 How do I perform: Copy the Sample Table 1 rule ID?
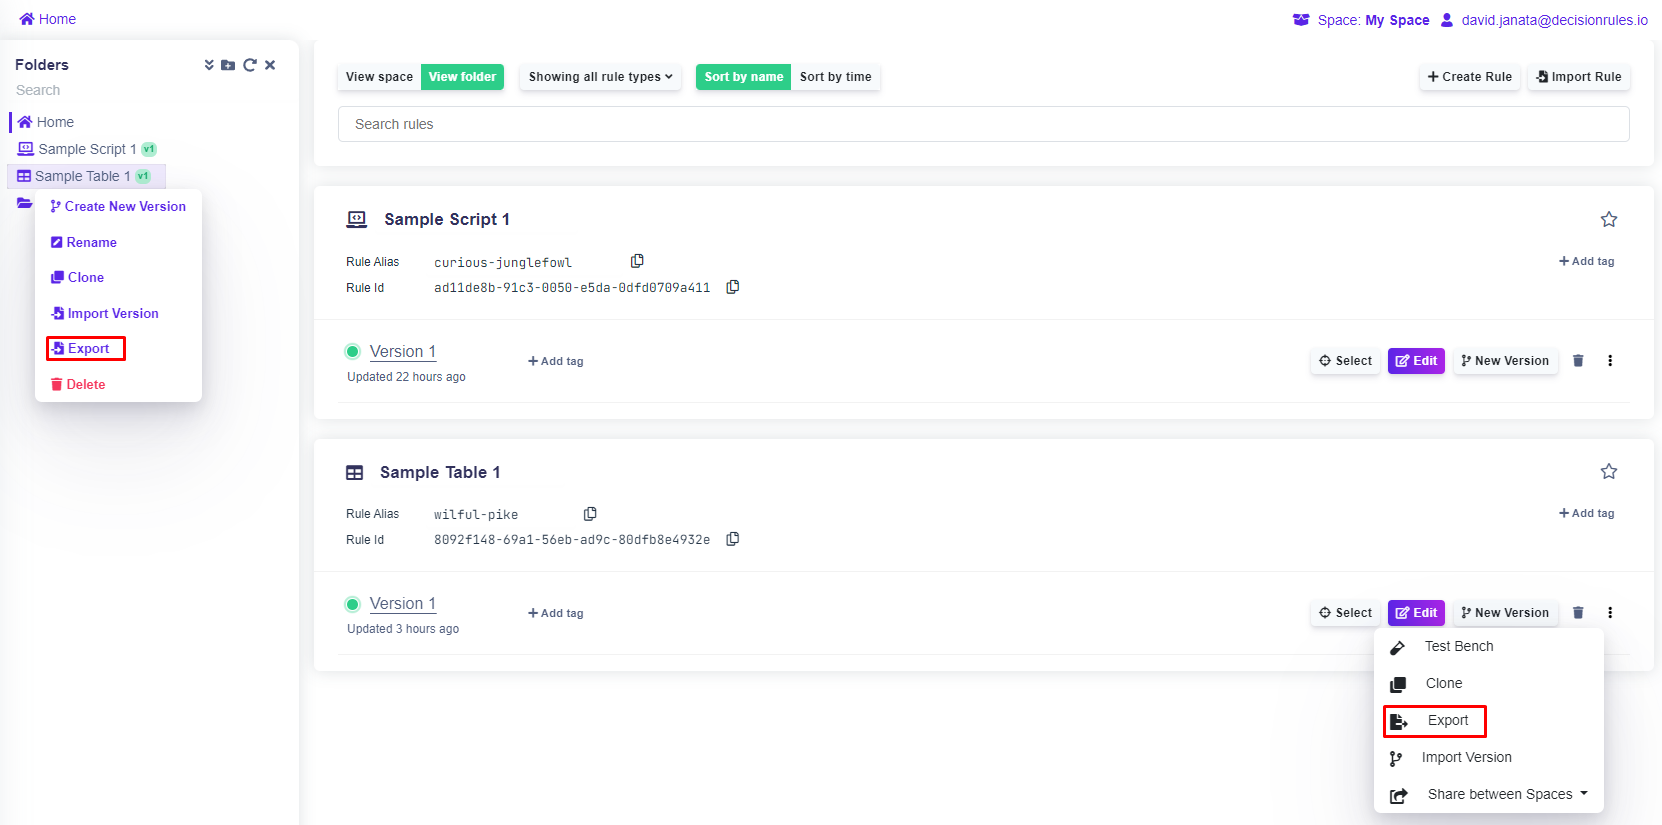tap(733, 539)
